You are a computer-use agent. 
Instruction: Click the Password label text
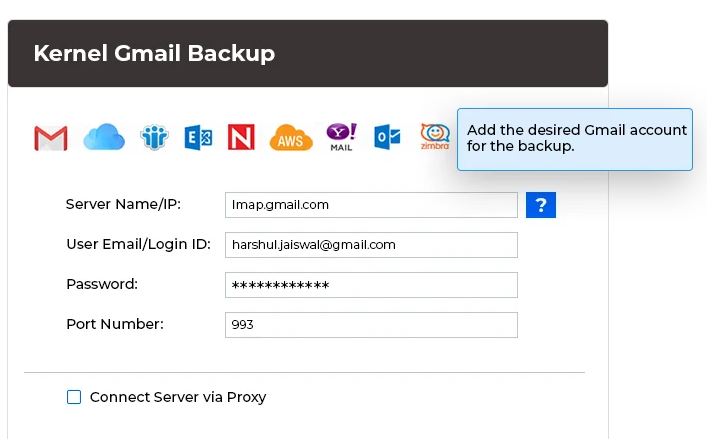(x=102, y=284)
